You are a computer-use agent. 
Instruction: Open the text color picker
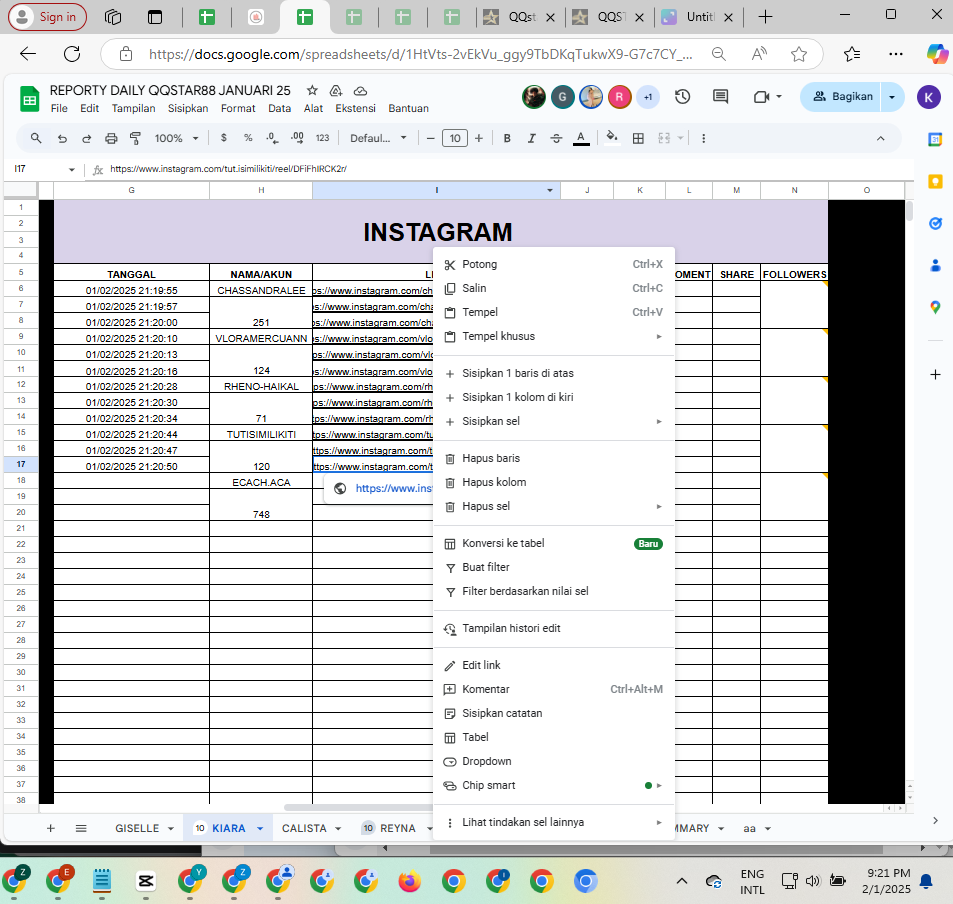point(581,139)
